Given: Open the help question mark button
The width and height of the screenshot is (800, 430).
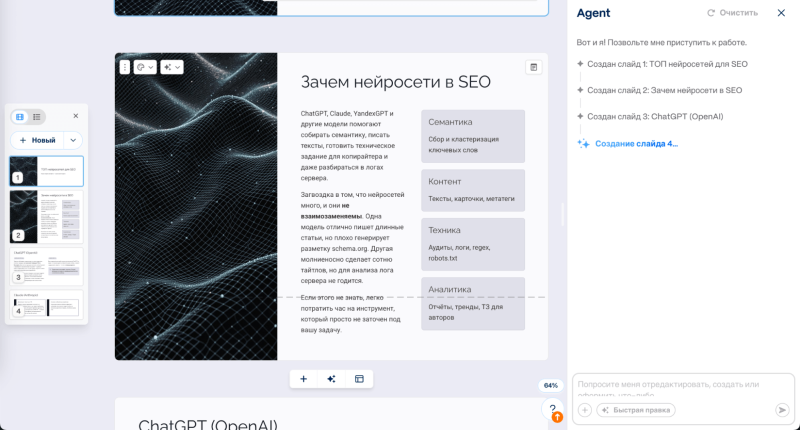Looking at the screenshot, I should coord(552,409).
